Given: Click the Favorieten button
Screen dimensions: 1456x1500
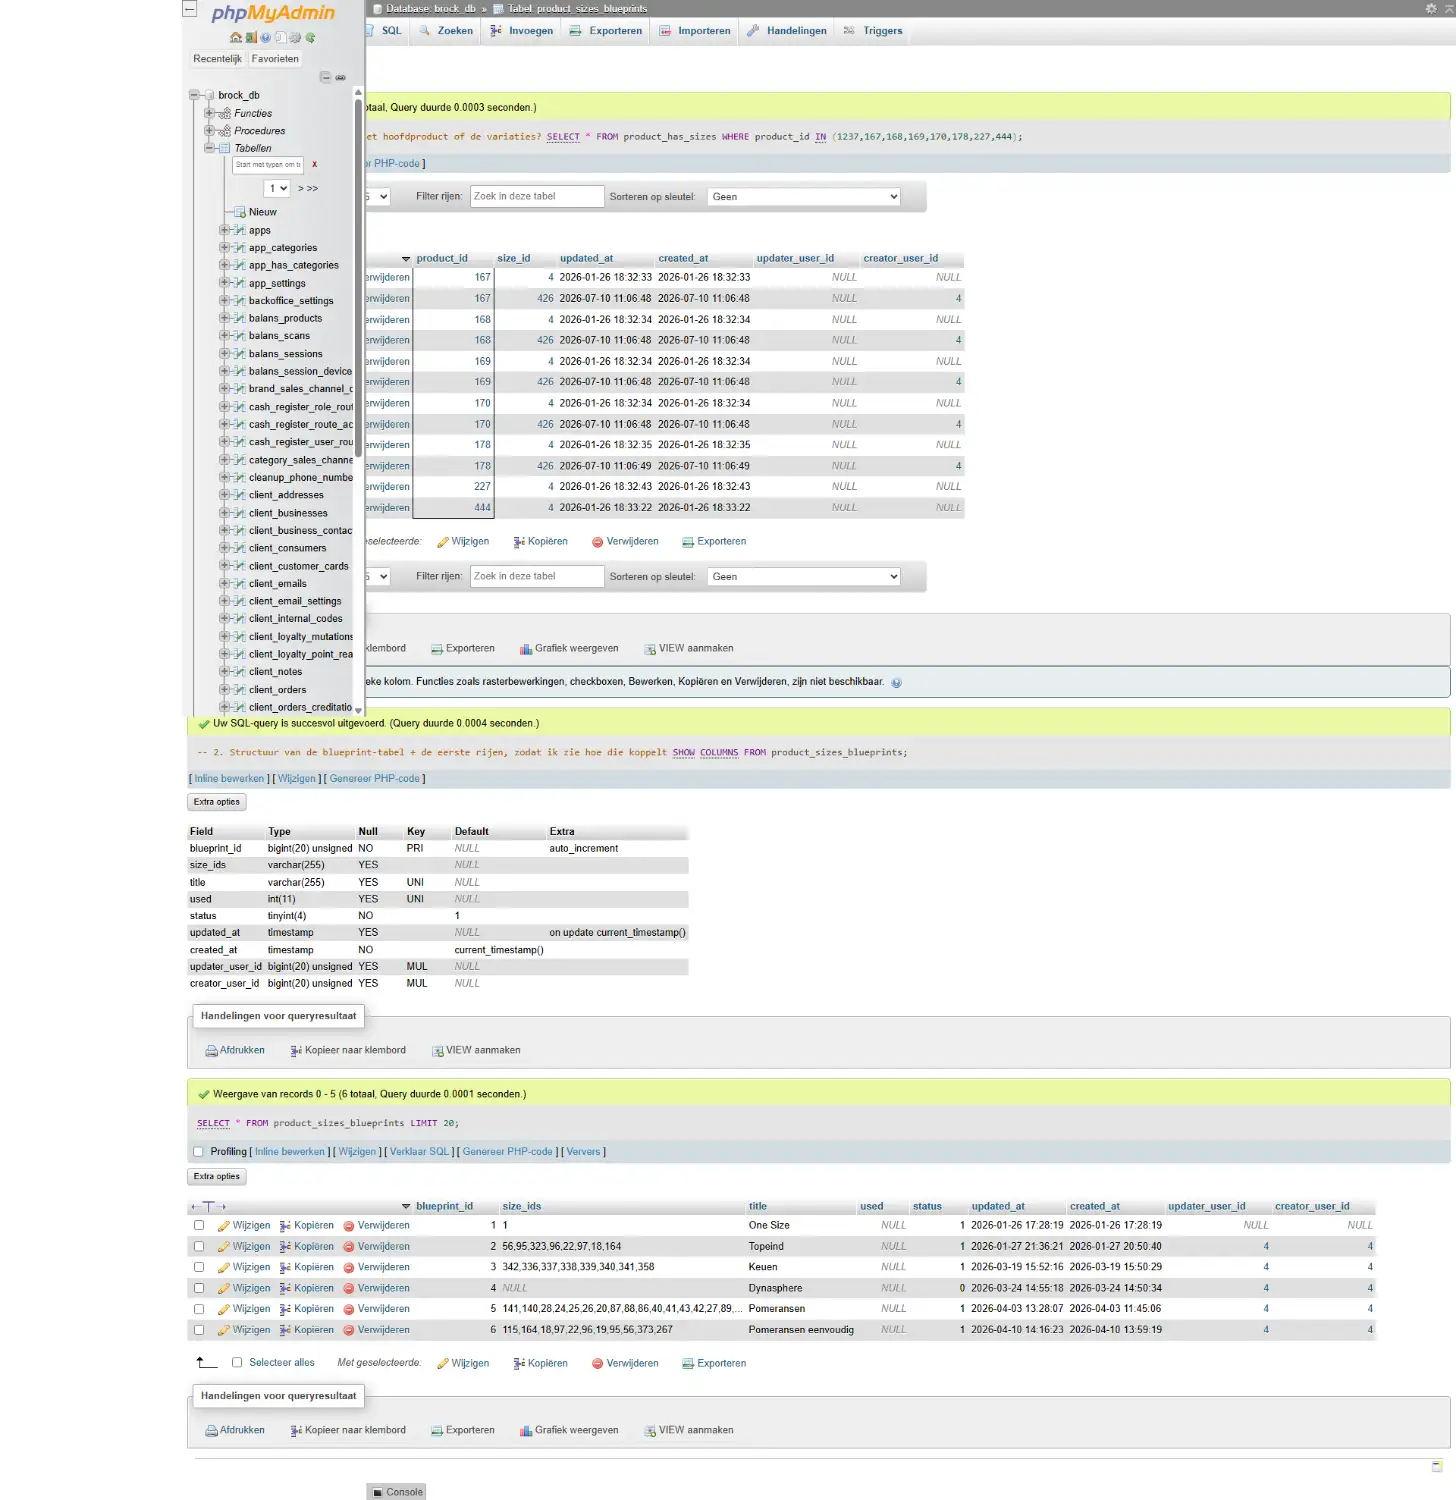Looking at the screenshot, I should coord(275,59).
